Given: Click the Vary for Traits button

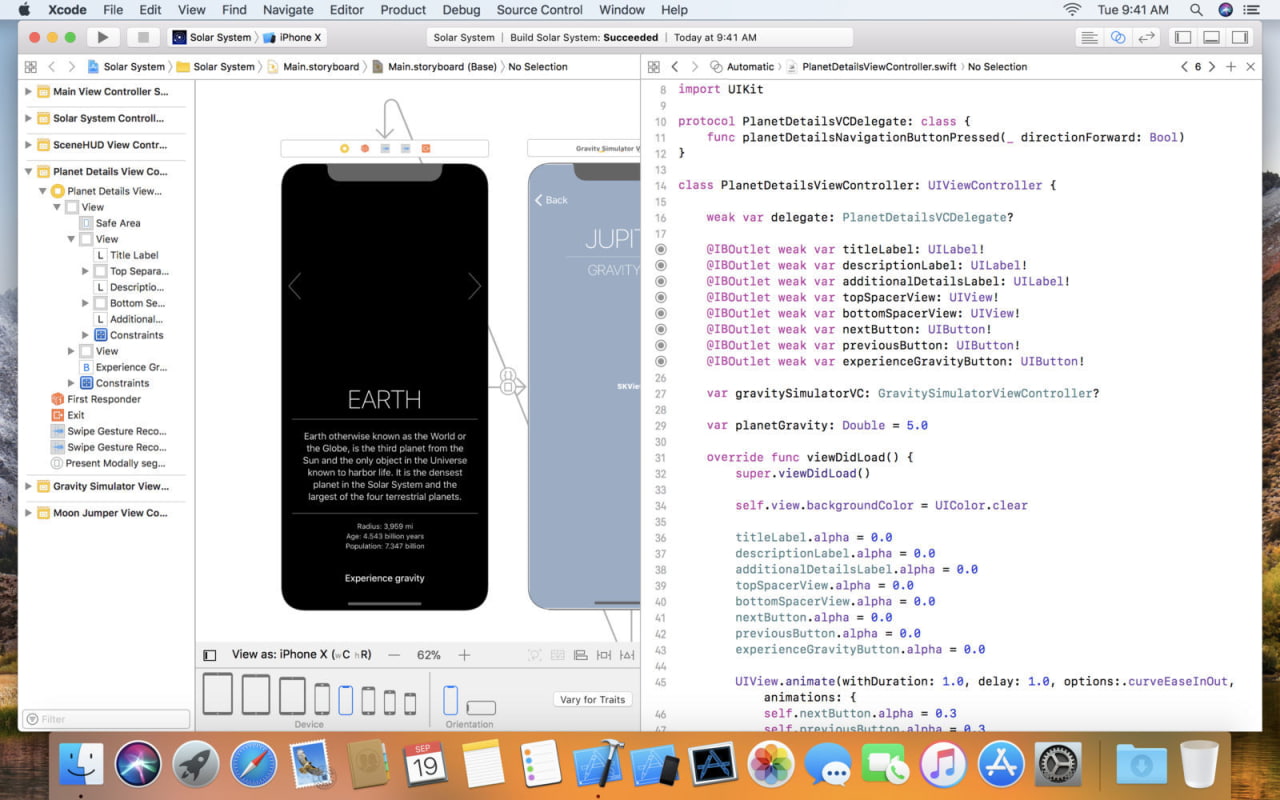Looking at the screenshot, I should 592,700.
